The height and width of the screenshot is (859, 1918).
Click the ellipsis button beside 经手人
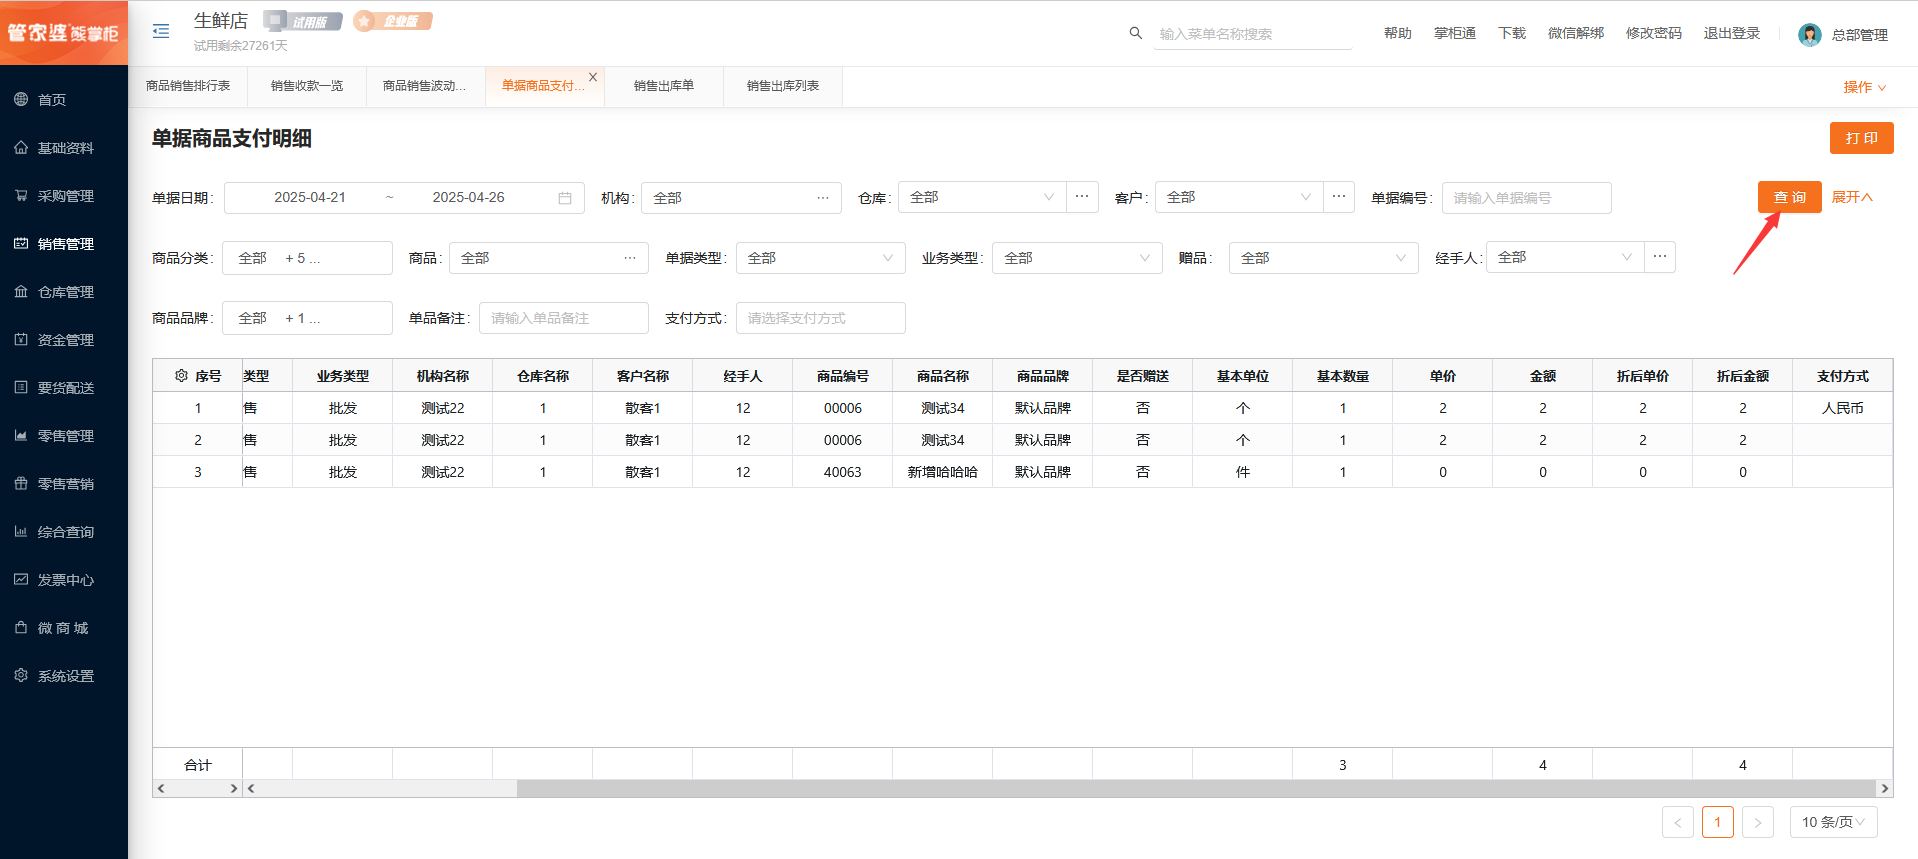pos(1660,257)
